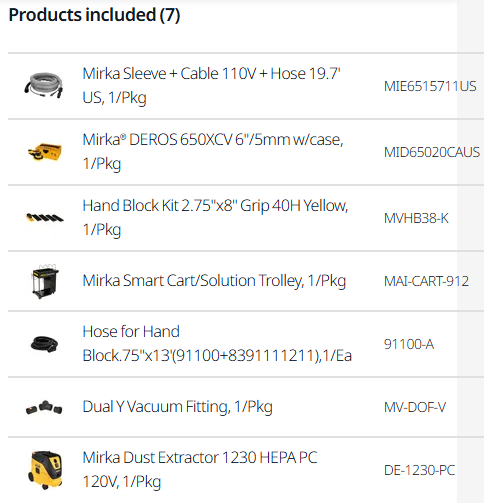Click product code MAI-CART-912
The height and width of the screenshot is (503, 484).
click(426, 281)
